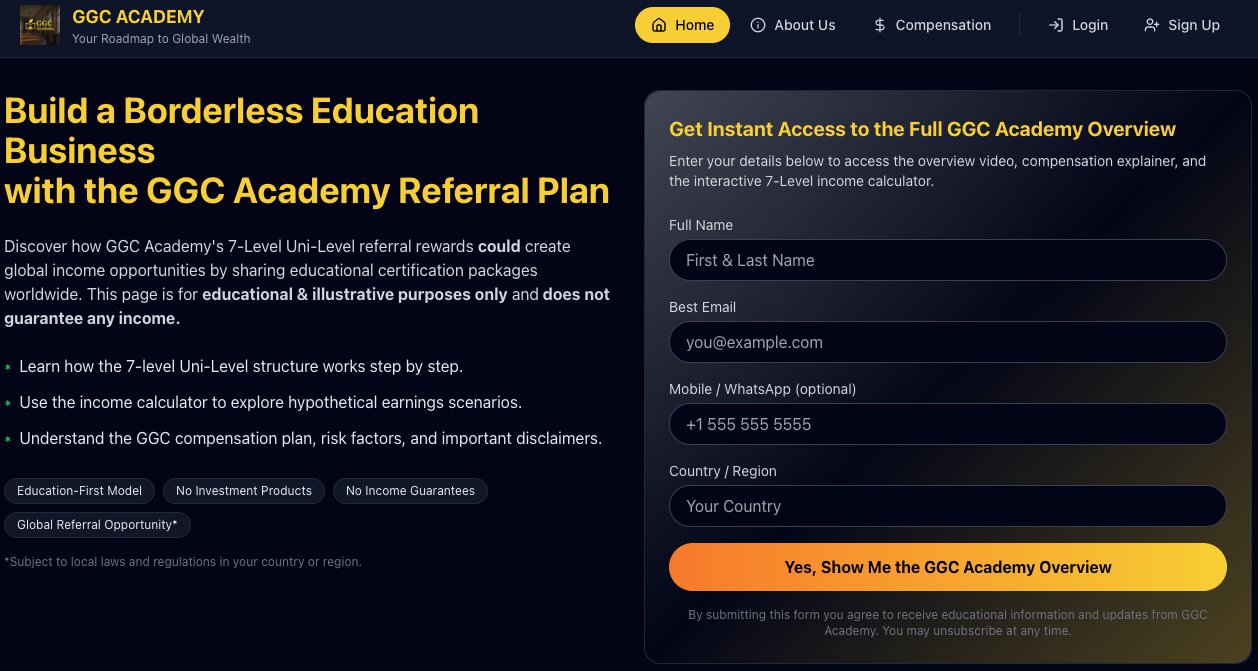Open the Login link
Image resolution: width=1258 pixels, height=671 pixels.
(1089, 25)
